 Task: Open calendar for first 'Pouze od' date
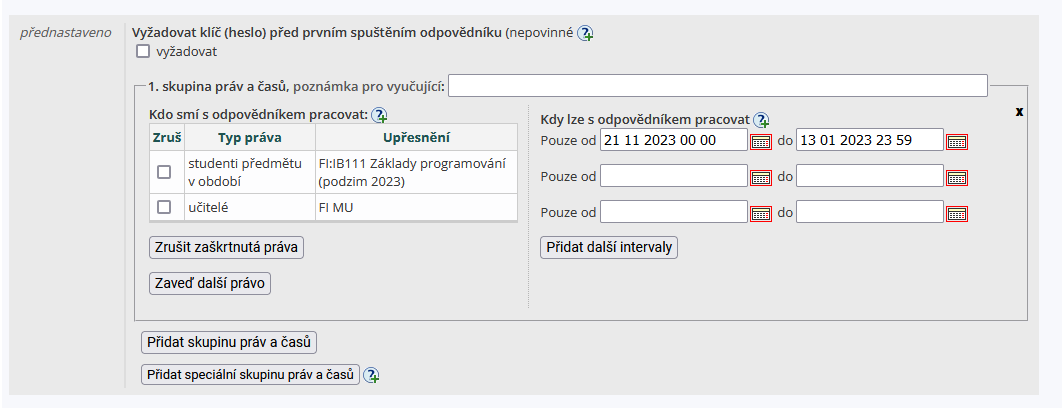pyautogui.click(x=761, y=141)
